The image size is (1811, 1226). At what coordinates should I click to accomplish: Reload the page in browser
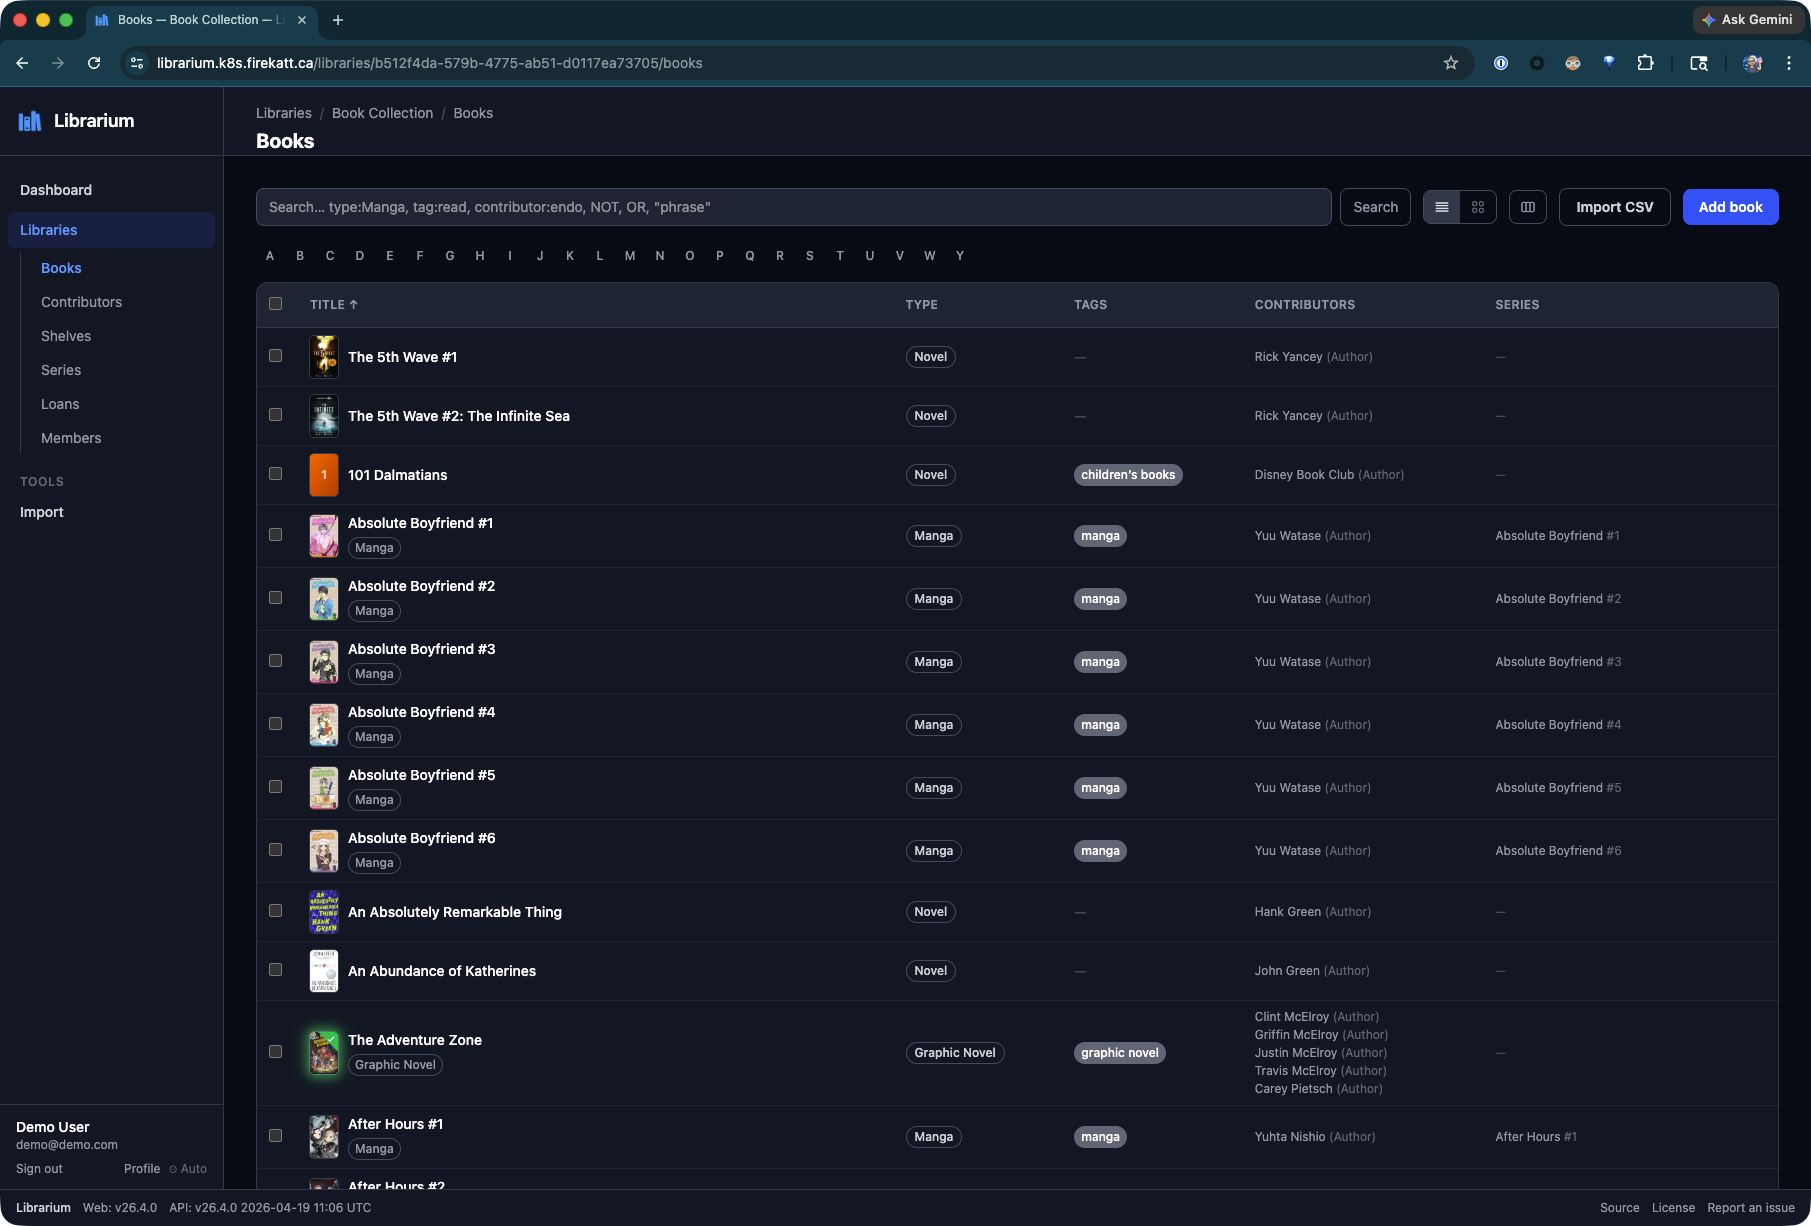tap(94, 63)
